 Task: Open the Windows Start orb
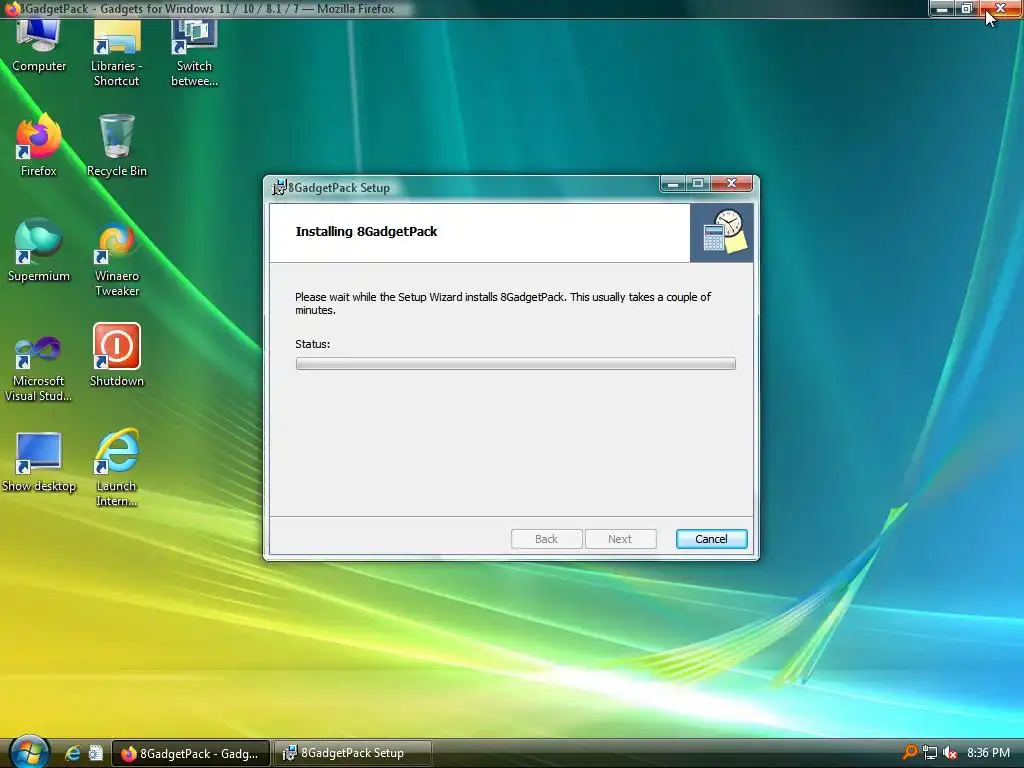[27, 752]
